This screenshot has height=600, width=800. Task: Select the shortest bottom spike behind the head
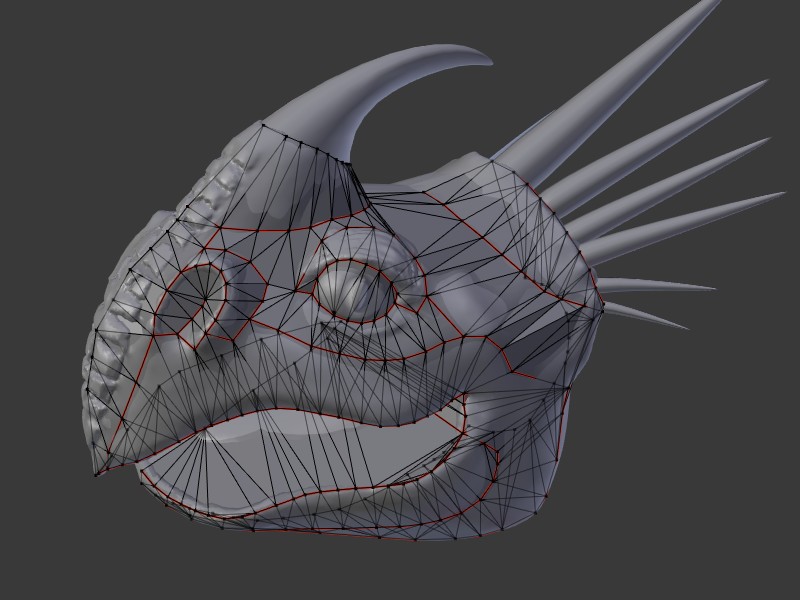pyautogui.click(x=650, y=316)
